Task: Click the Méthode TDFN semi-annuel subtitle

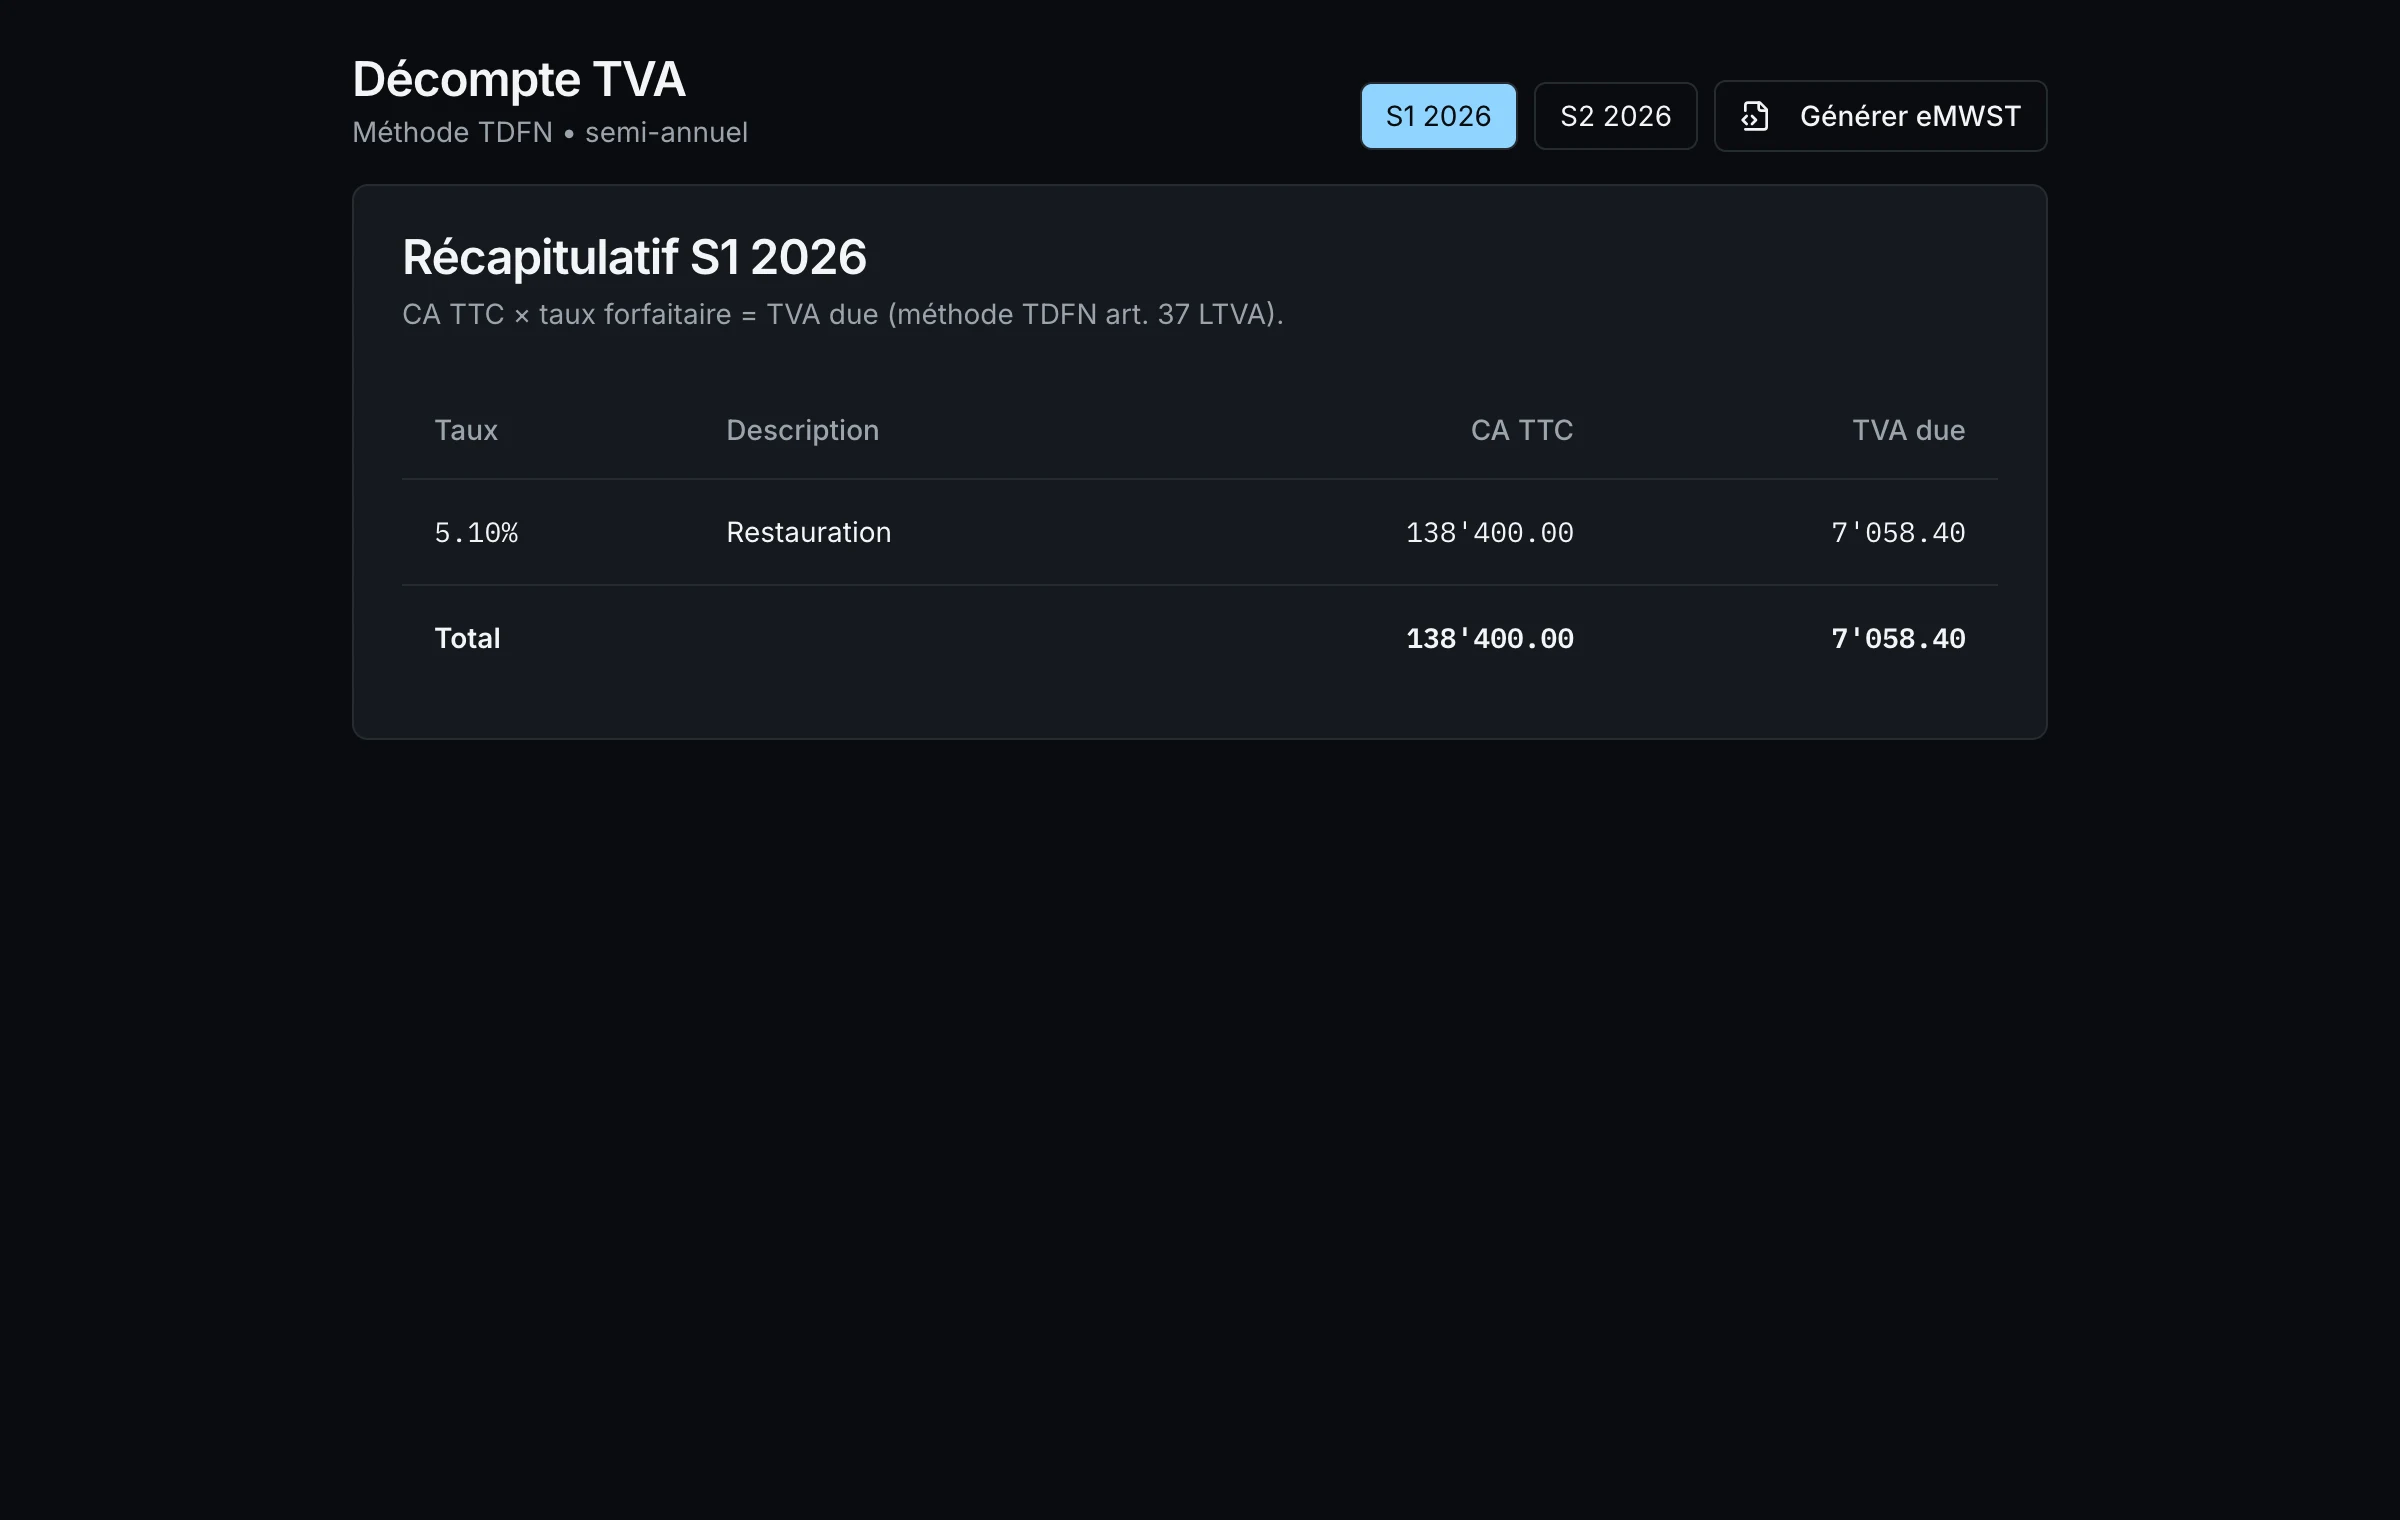Action: tap(550, 132)
